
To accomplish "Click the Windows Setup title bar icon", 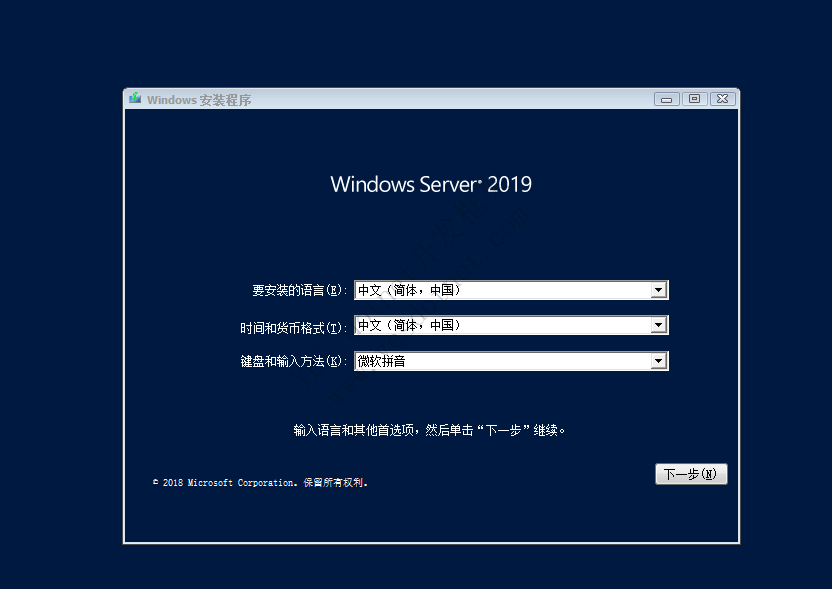I will coord(135,99).
